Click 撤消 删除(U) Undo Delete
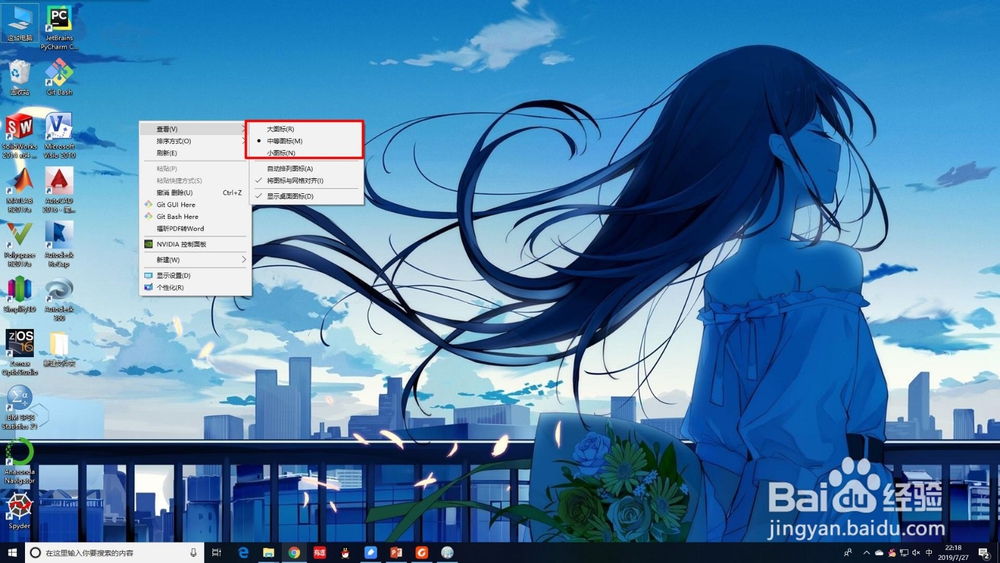1000x563 pixels. pyautogui.click(x=195, y=193)
